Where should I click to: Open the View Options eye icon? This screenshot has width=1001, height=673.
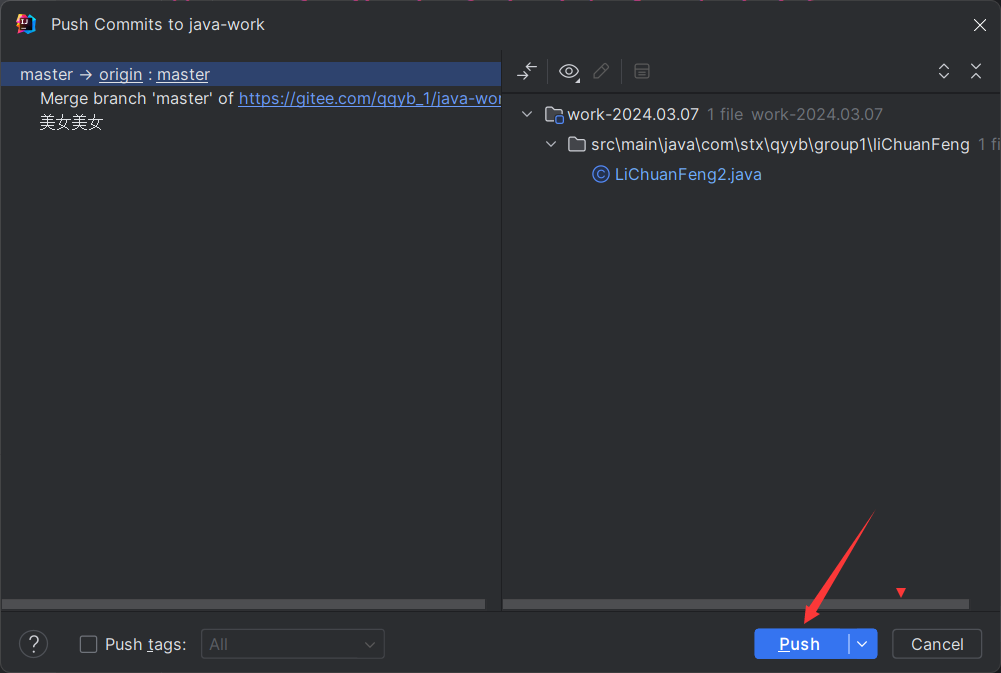pos(569,72)
